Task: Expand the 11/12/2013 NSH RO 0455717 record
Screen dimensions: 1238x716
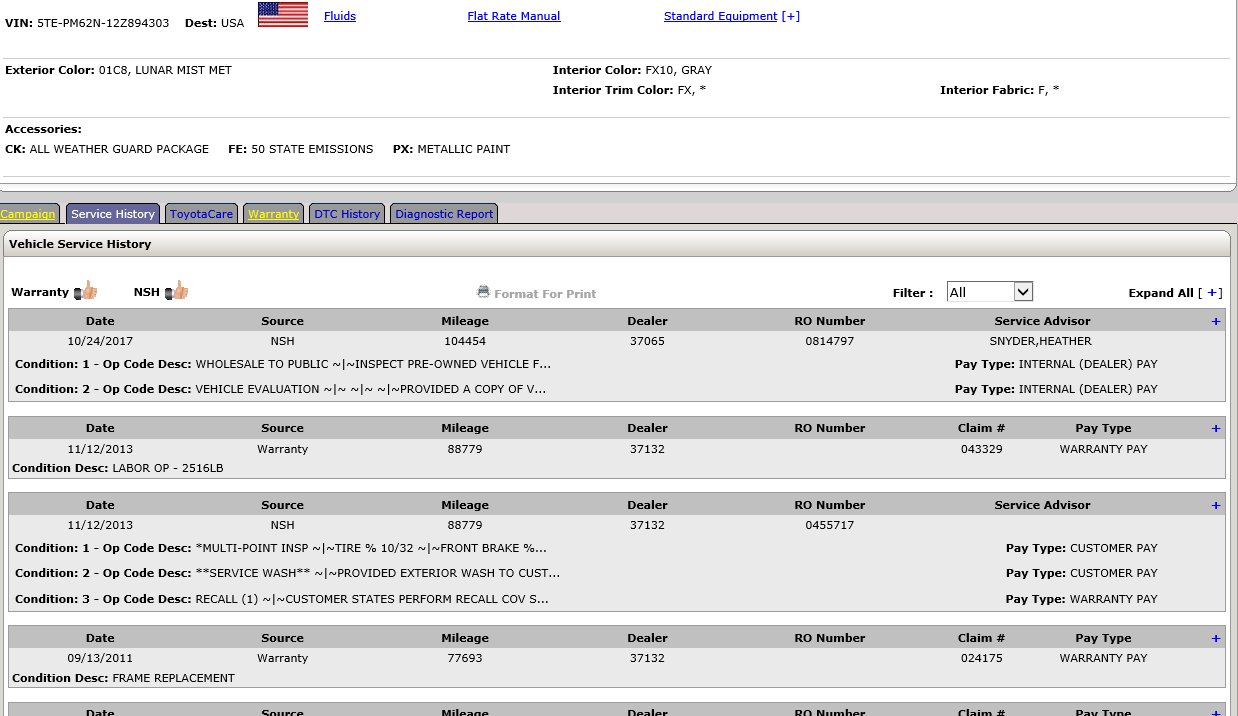Action: [1216, 505]
